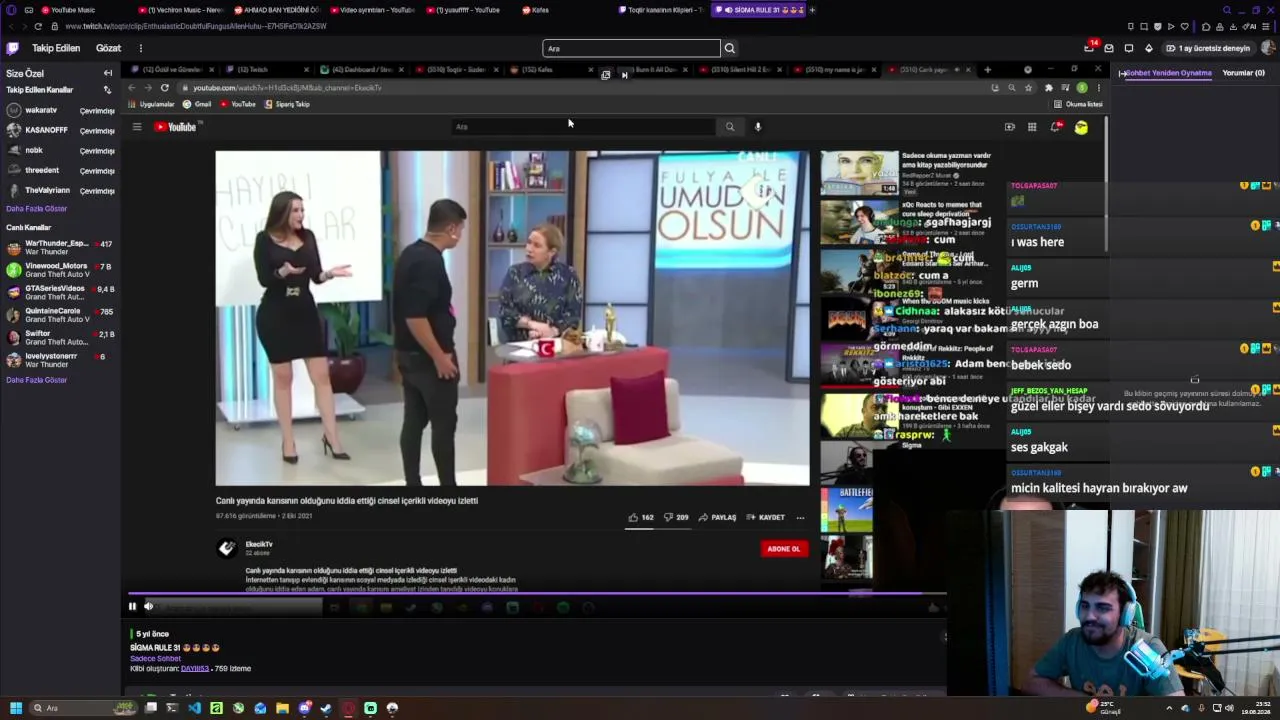Open the WarThunder_Esp live channel
This screenshot has height=720, width=1280.
point(60,247)
